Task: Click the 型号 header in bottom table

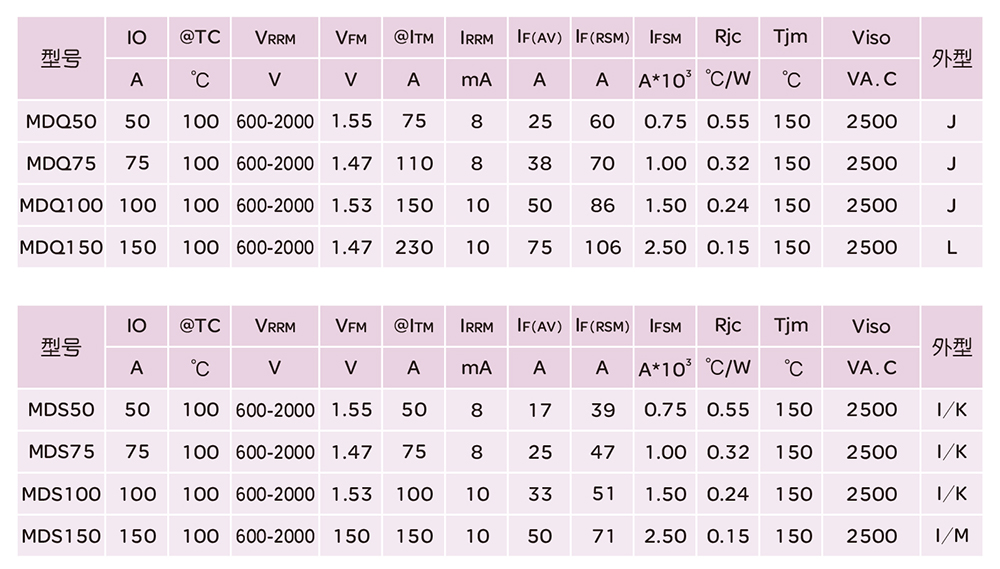Action: 61,347
